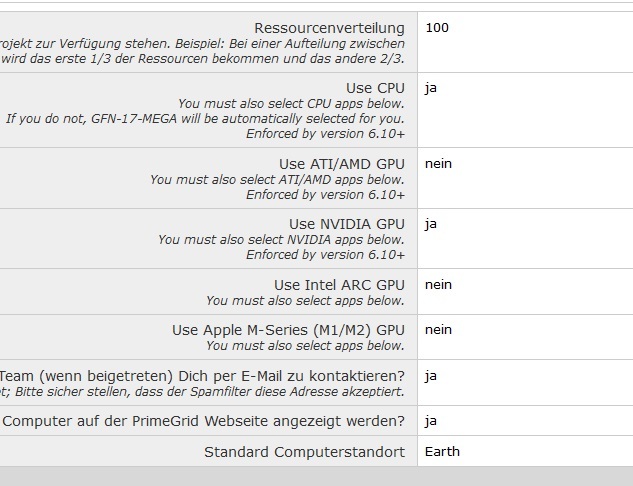Select the Use CPU label
Screen dimensions: 633x486
pyautogui.click(x=375, y=88)
